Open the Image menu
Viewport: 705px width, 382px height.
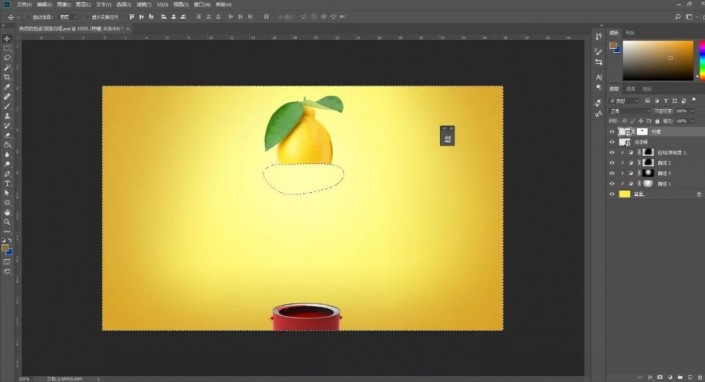point(63,4)
